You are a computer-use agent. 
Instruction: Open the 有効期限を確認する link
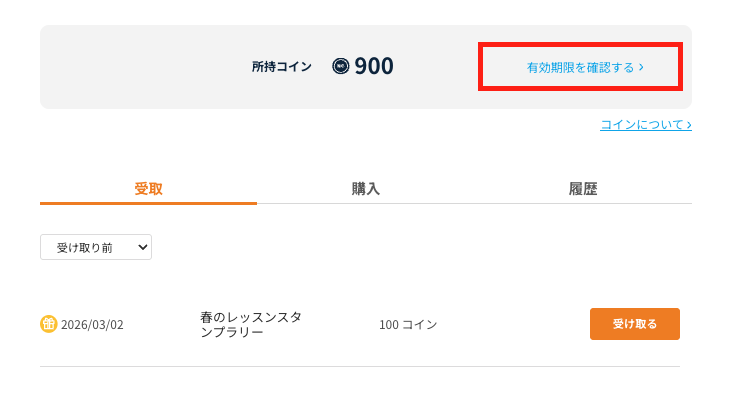point(581,68)
